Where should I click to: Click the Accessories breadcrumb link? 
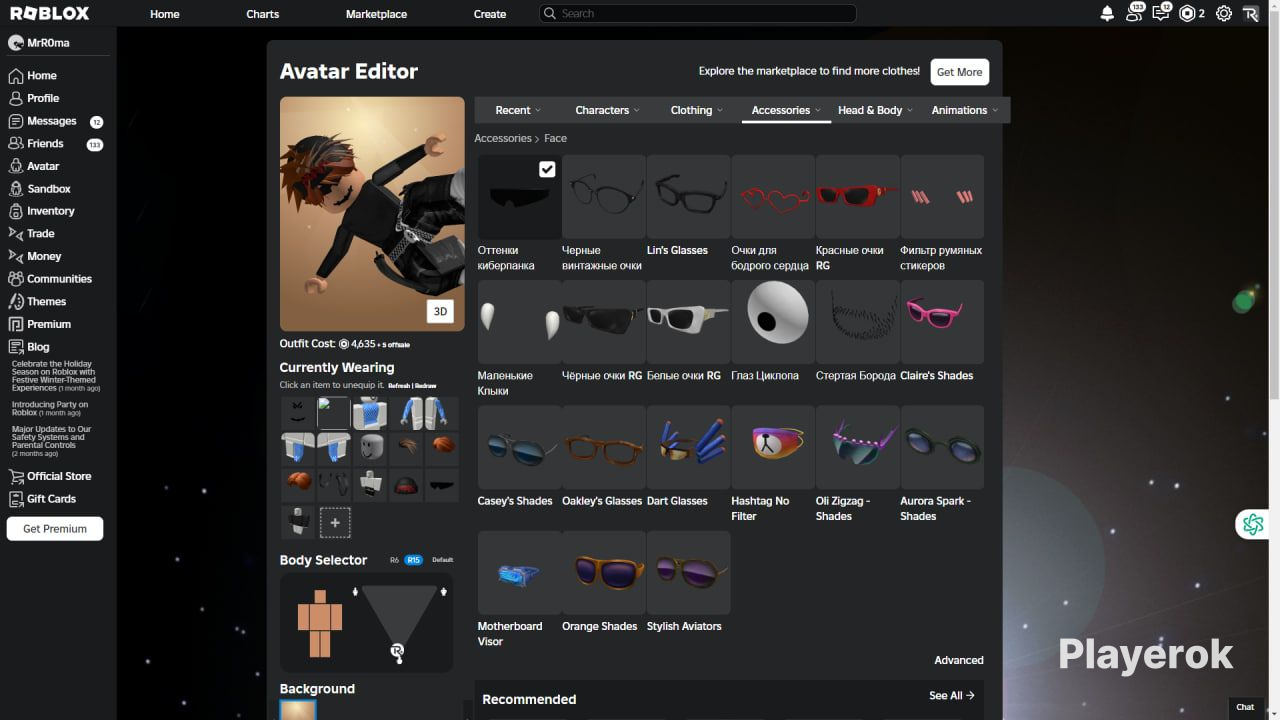coord(503,138)
